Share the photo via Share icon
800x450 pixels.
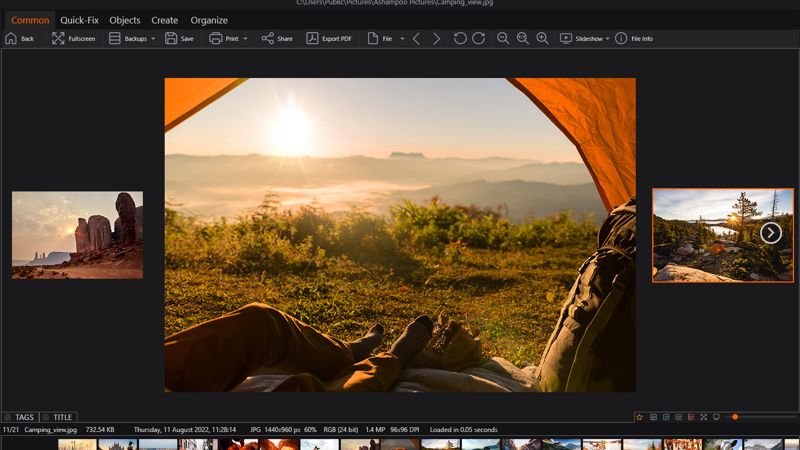click(267, 39)
